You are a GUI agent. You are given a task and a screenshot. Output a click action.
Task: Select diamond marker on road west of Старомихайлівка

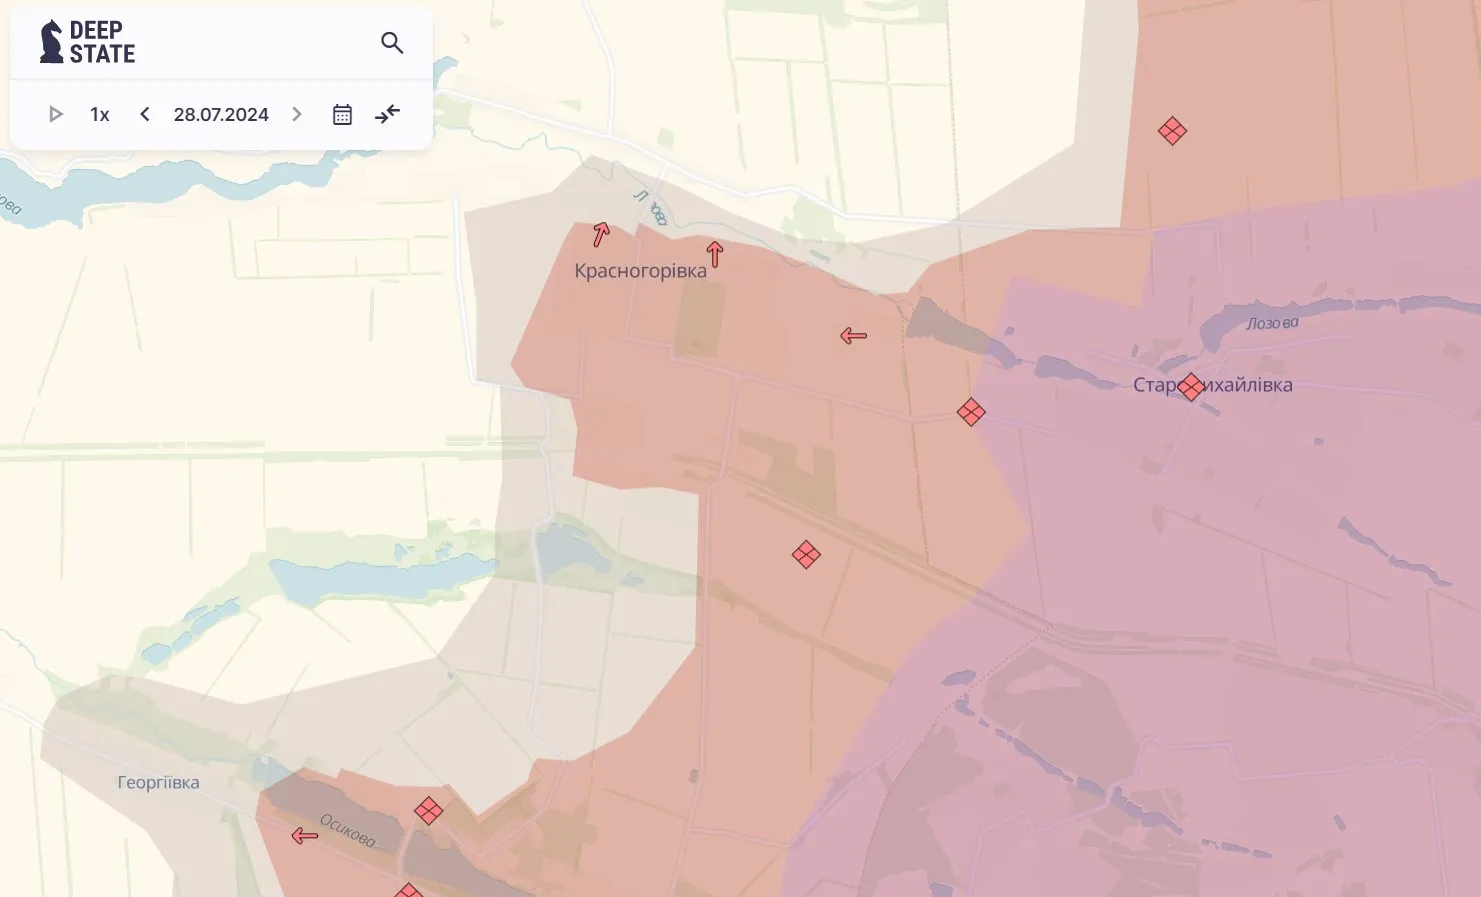coord(970,412)
